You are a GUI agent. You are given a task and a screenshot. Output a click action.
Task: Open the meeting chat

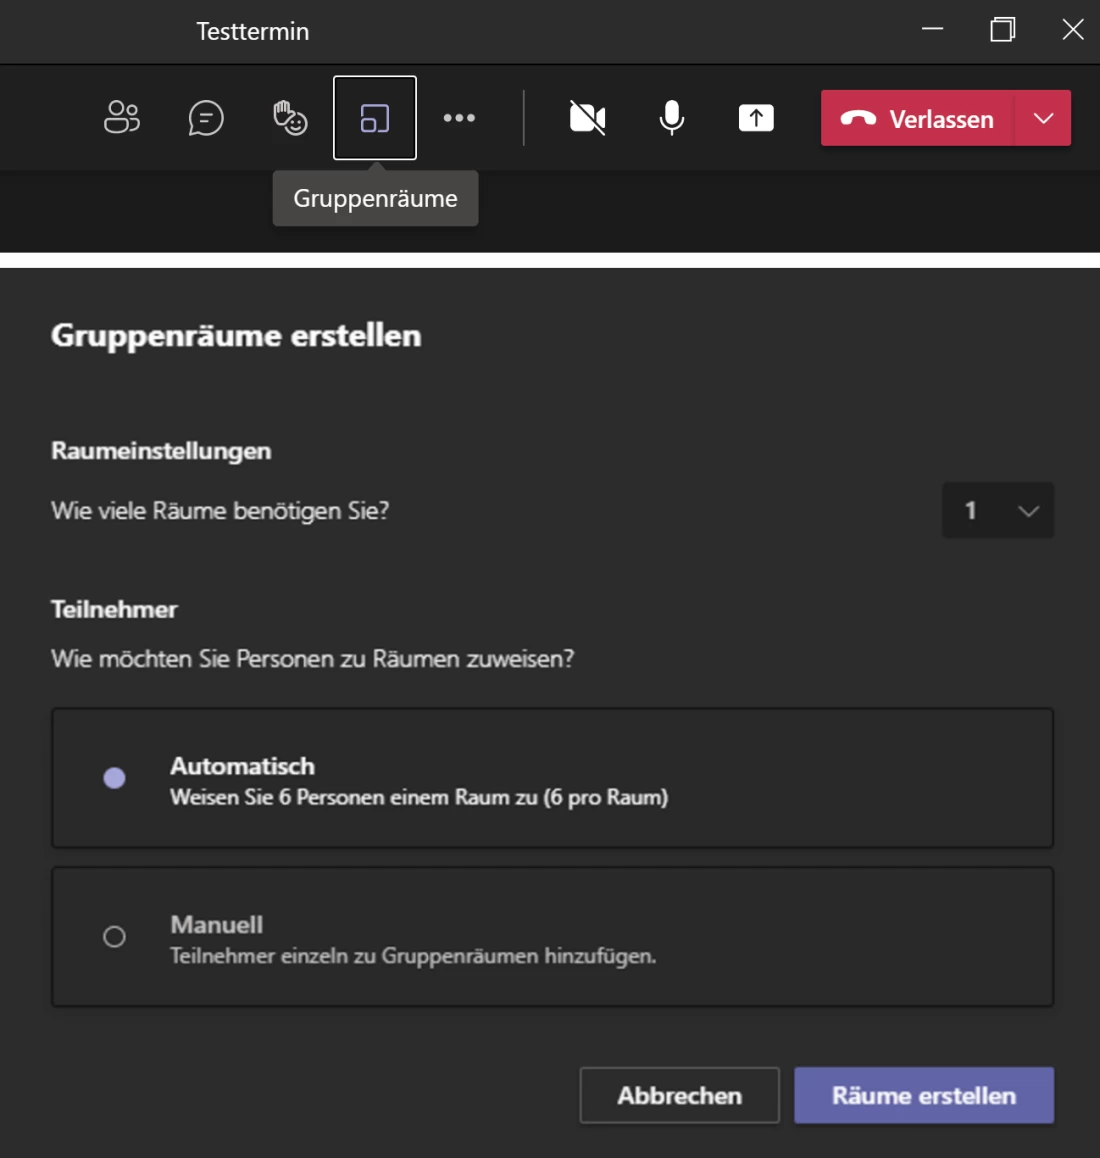(x=206, y=117)
